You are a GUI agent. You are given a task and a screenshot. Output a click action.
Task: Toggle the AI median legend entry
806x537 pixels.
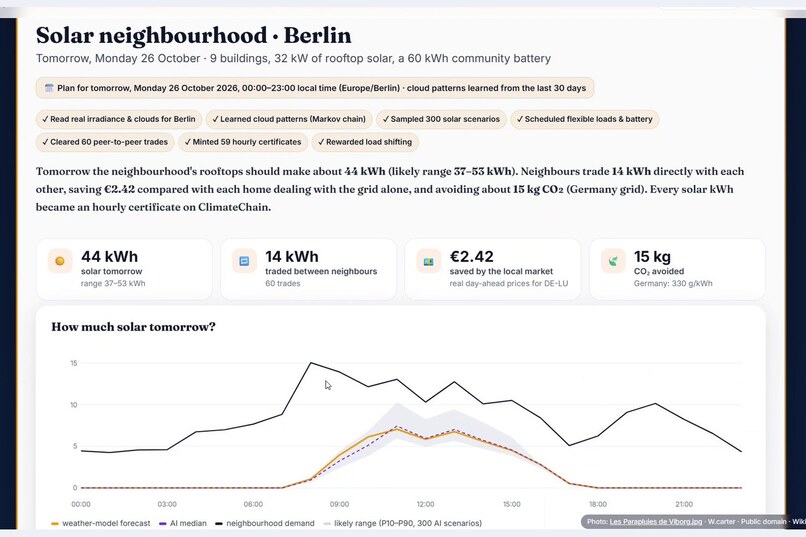pos(183,523)
